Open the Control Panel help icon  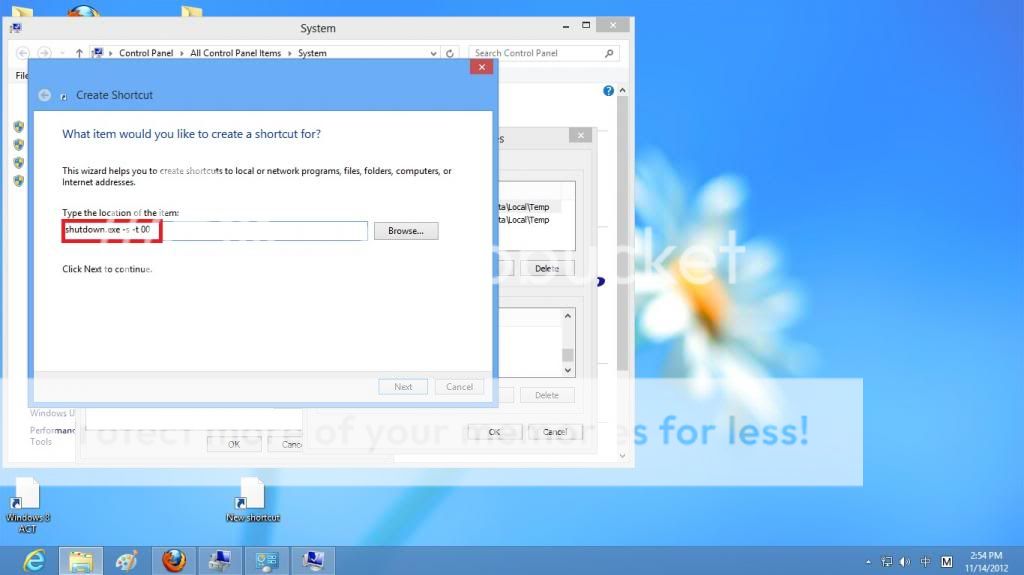click(608, 91)
